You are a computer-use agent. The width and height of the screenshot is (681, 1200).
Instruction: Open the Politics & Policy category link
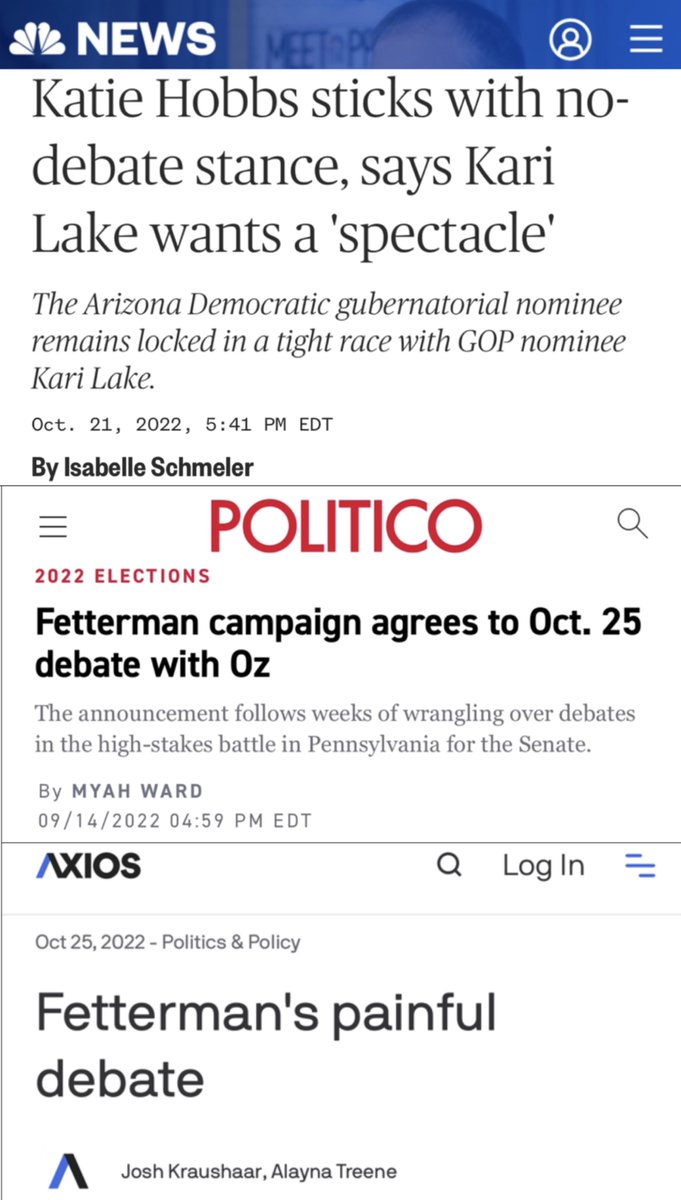click(231, 942)
